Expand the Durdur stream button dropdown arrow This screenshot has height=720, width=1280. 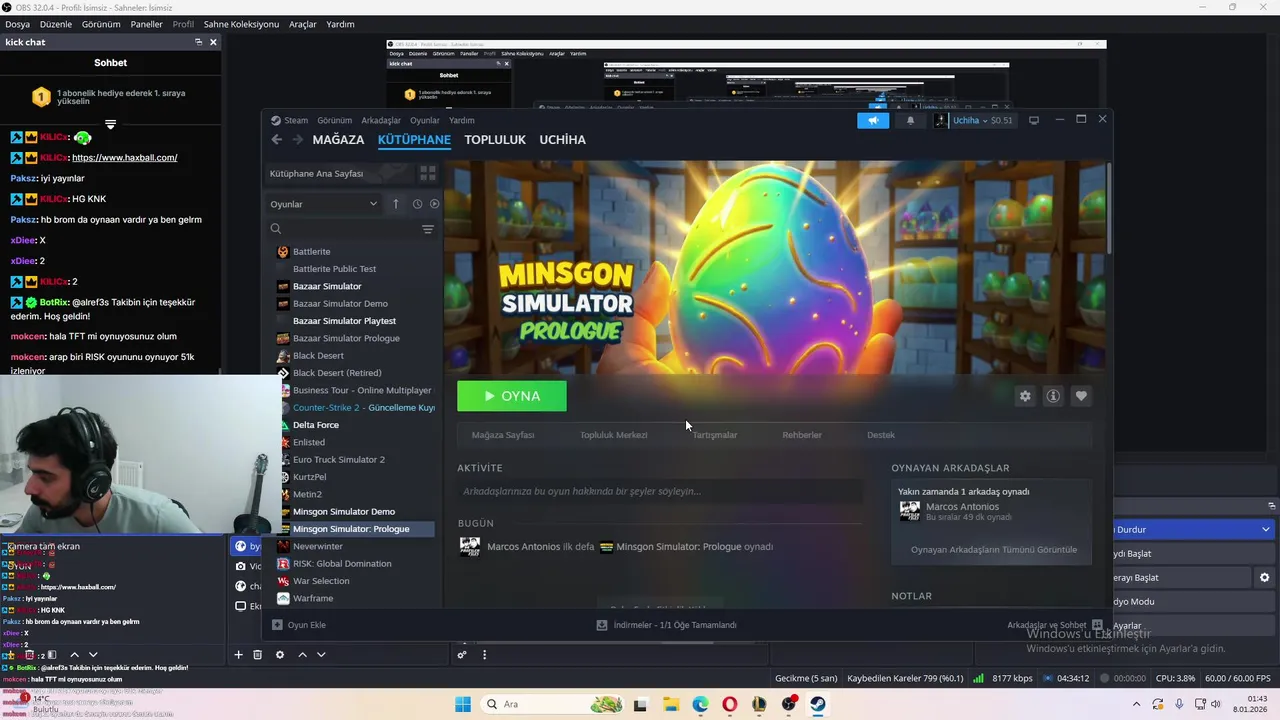tap(1266, 529)
